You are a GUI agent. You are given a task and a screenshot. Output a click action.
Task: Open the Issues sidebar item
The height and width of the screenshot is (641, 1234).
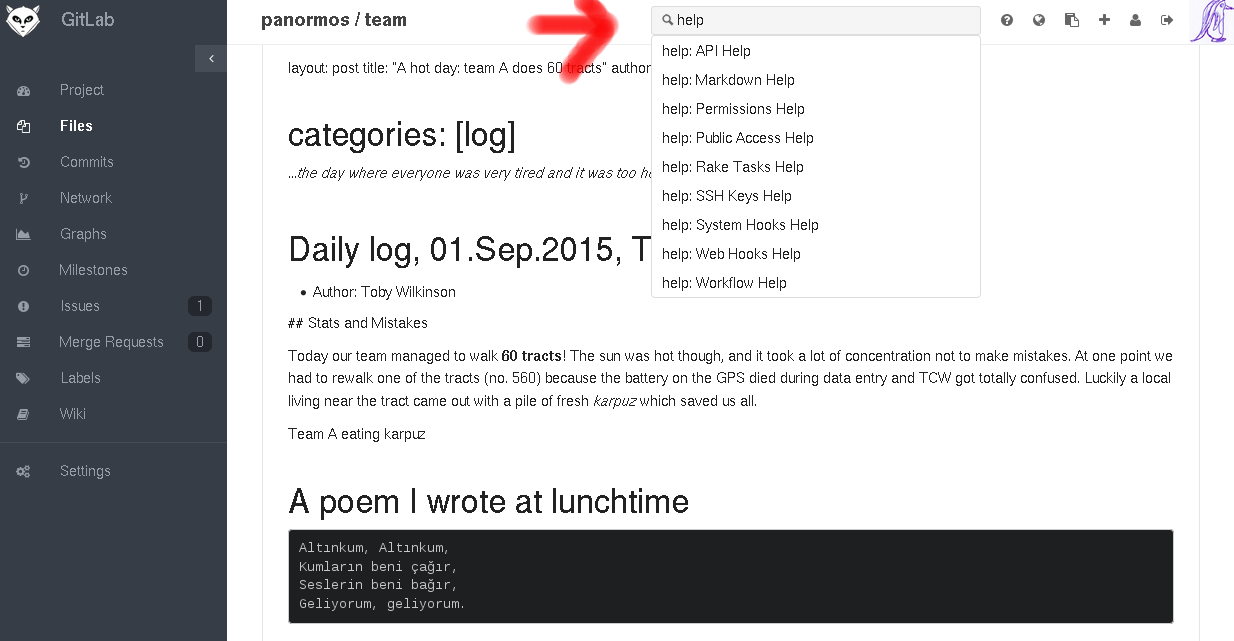pos(79,306)
